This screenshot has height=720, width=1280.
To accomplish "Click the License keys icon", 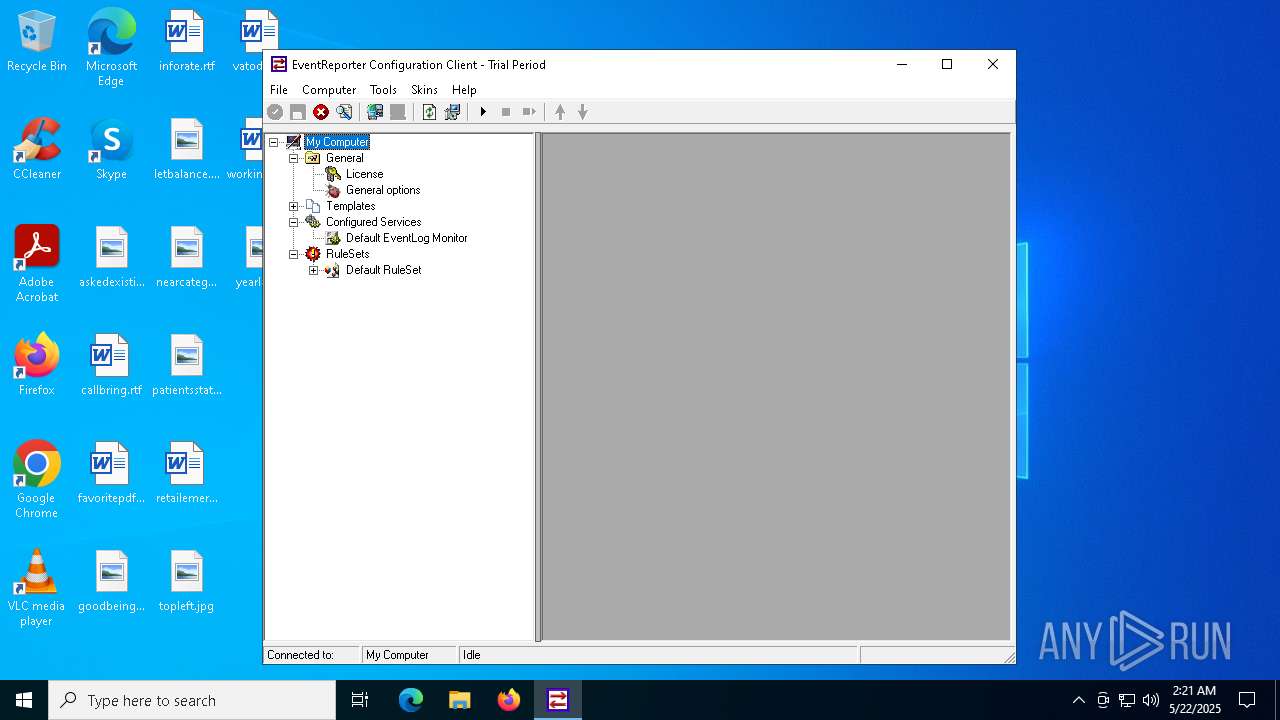I will [333, 174].
